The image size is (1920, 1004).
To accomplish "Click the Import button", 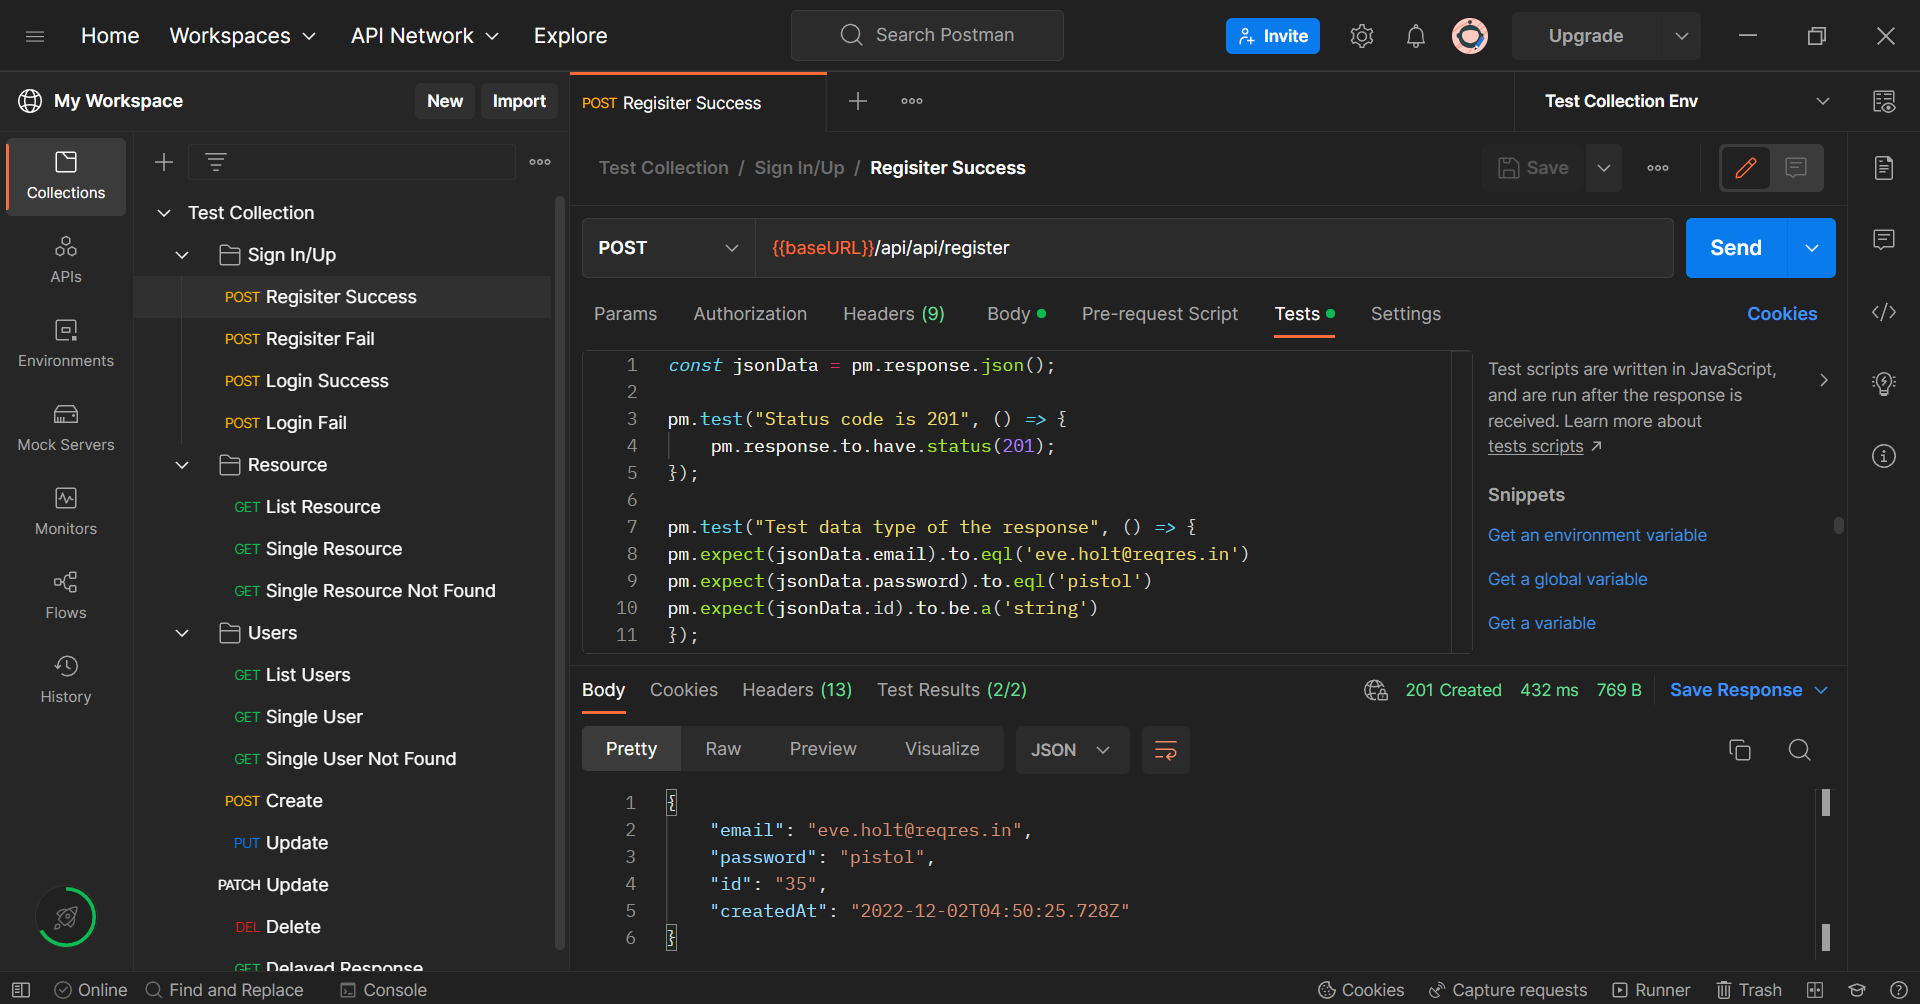I will click(x=519, y=101).
